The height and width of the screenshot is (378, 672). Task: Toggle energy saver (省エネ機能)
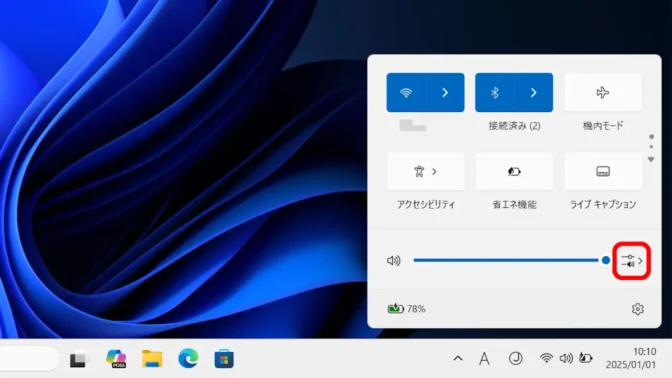(514, 171)
